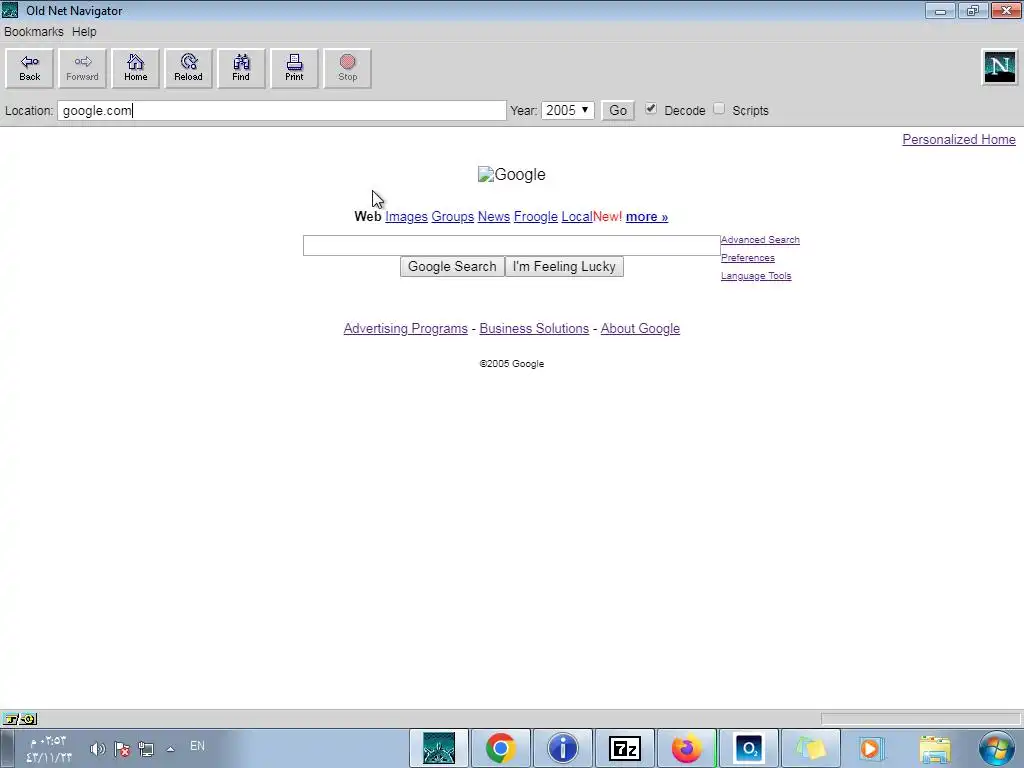Image resolution: width=1024 pixels, height=768 pixels.
Task: Open the About Google link
Action: (640, 328)
